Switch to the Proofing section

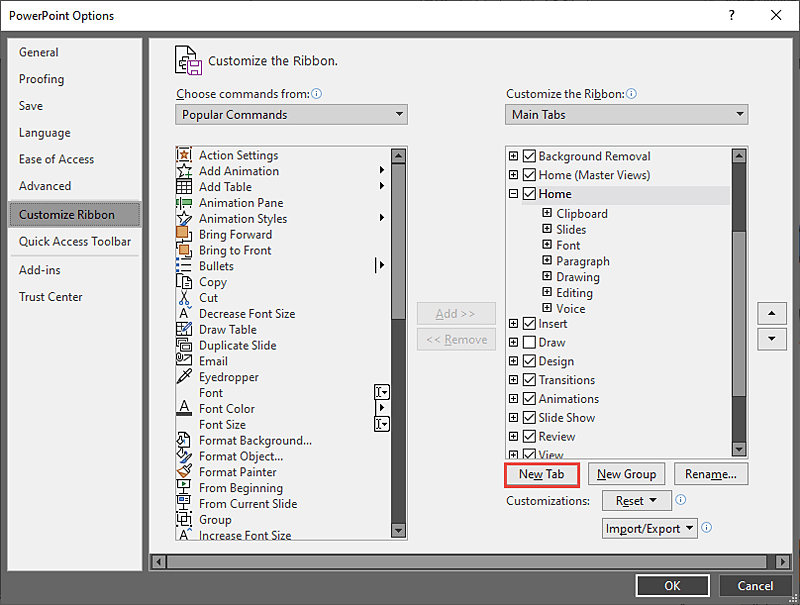[41, 79]
